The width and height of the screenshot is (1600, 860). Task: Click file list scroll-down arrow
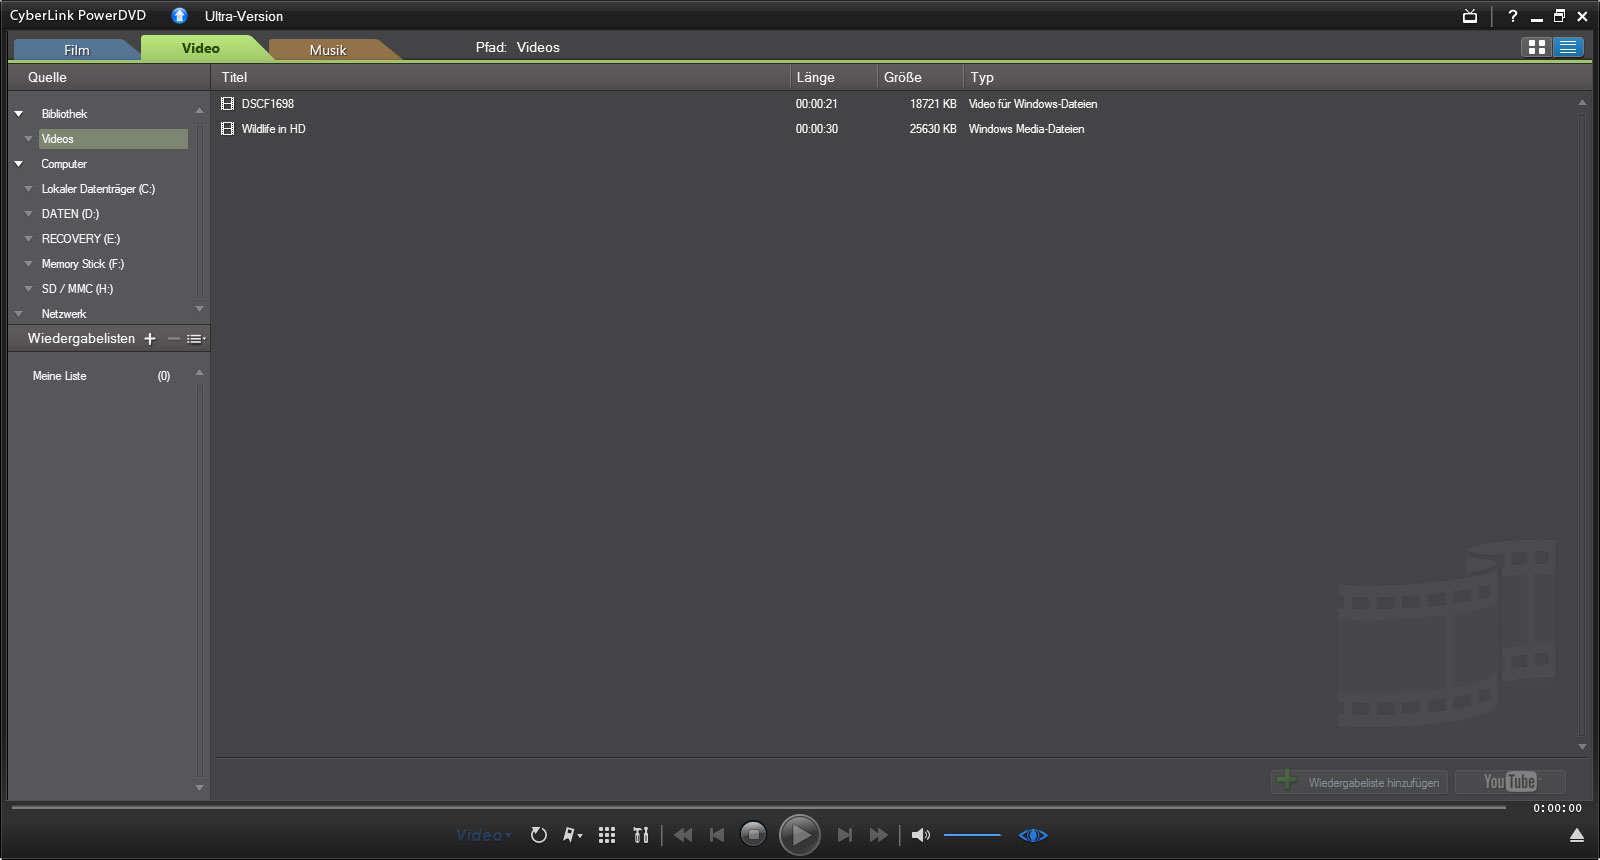[x=1582, y=747]
